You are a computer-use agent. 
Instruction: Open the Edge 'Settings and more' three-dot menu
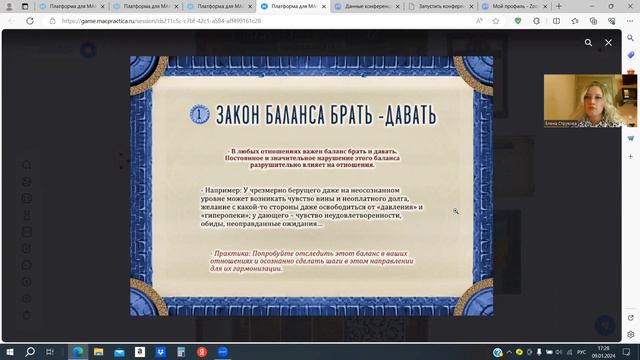pos(630,21)
